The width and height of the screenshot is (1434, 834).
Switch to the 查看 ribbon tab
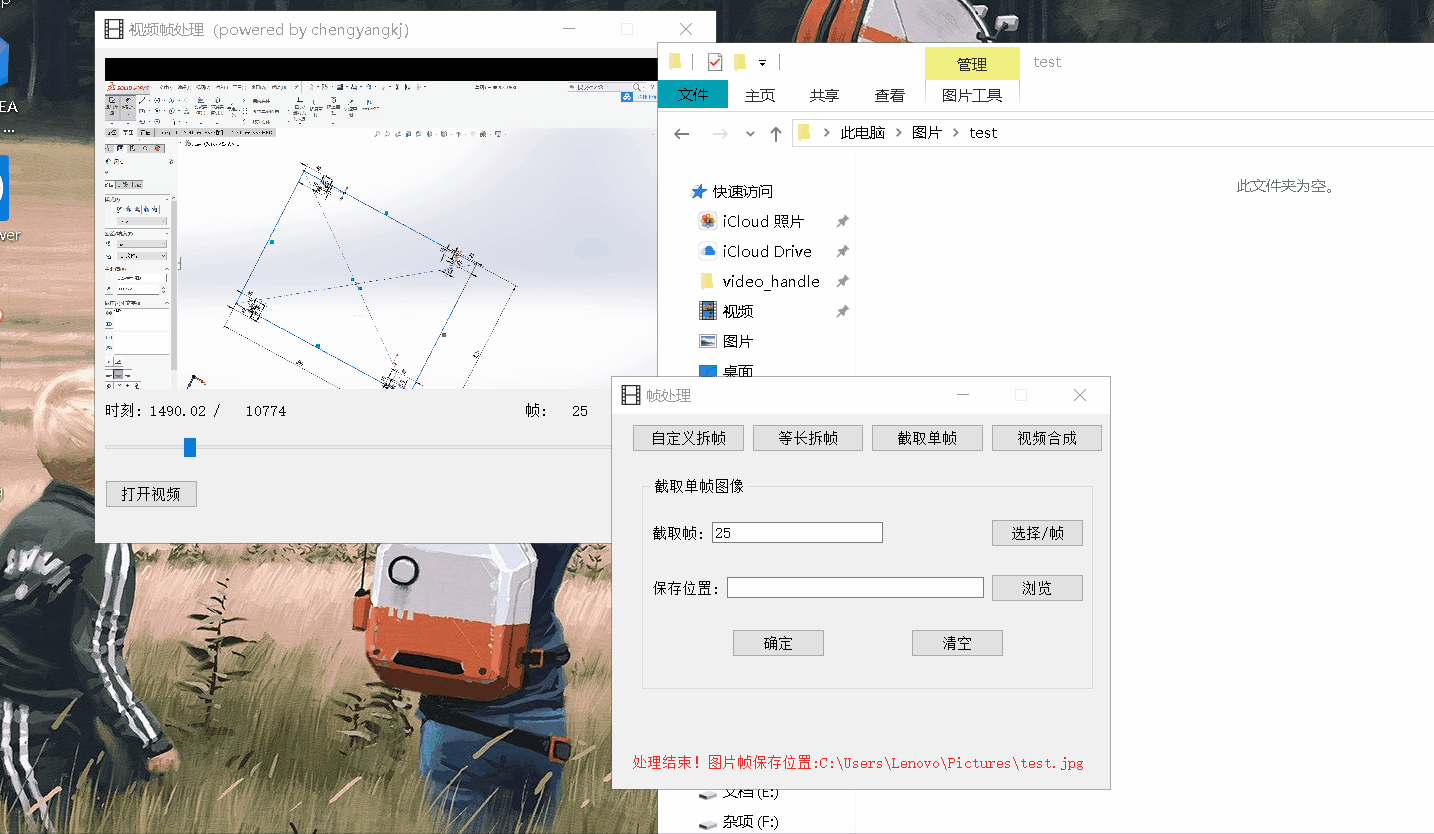[x=889, y=95]
